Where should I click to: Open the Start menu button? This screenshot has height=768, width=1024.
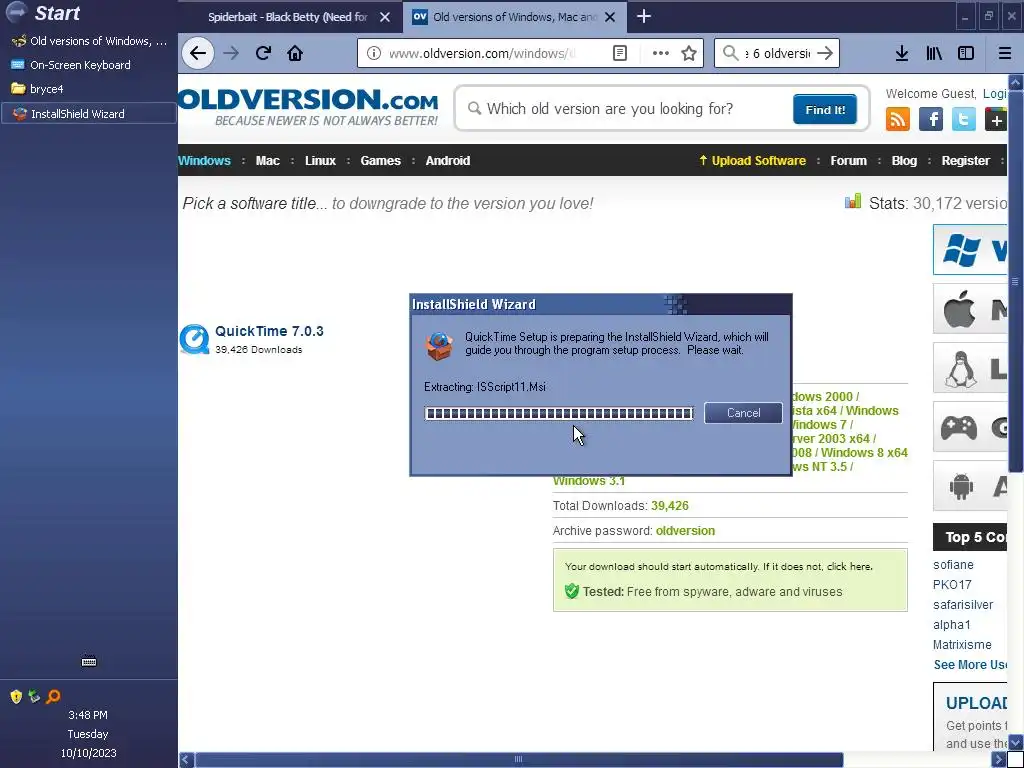point(44,12)
